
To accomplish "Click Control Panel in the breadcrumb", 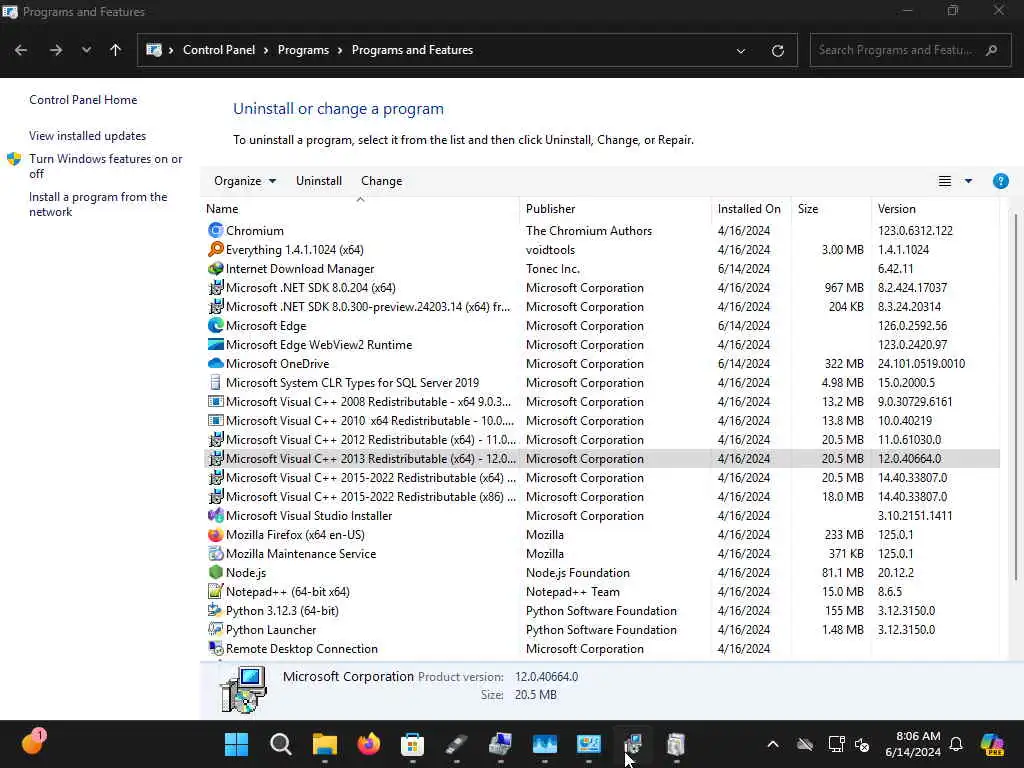I will 219,50.
